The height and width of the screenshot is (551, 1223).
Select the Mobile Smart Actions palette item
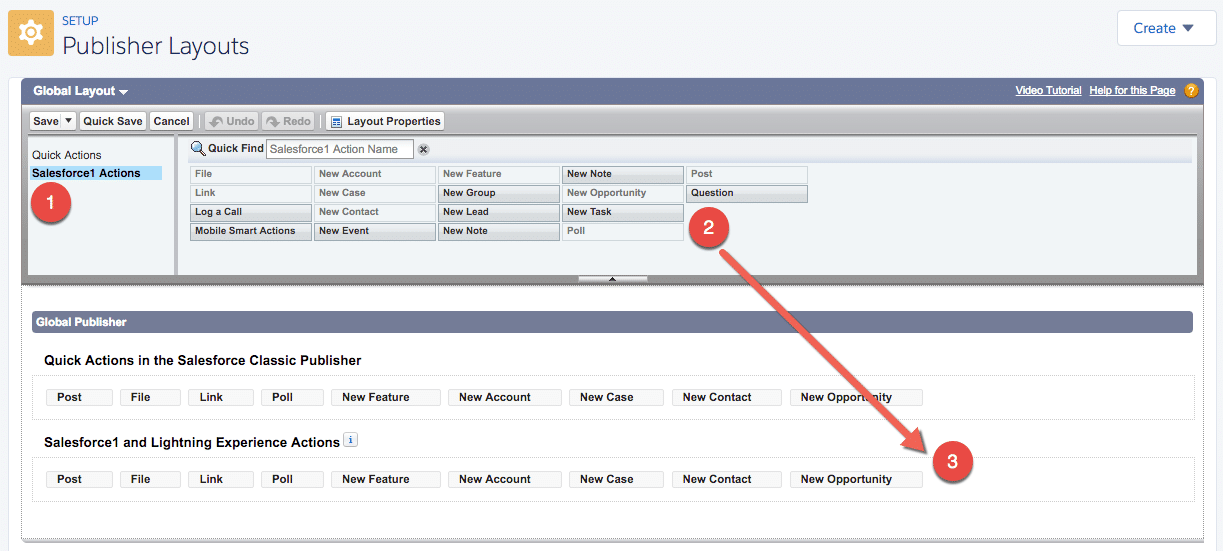point(251,231)
